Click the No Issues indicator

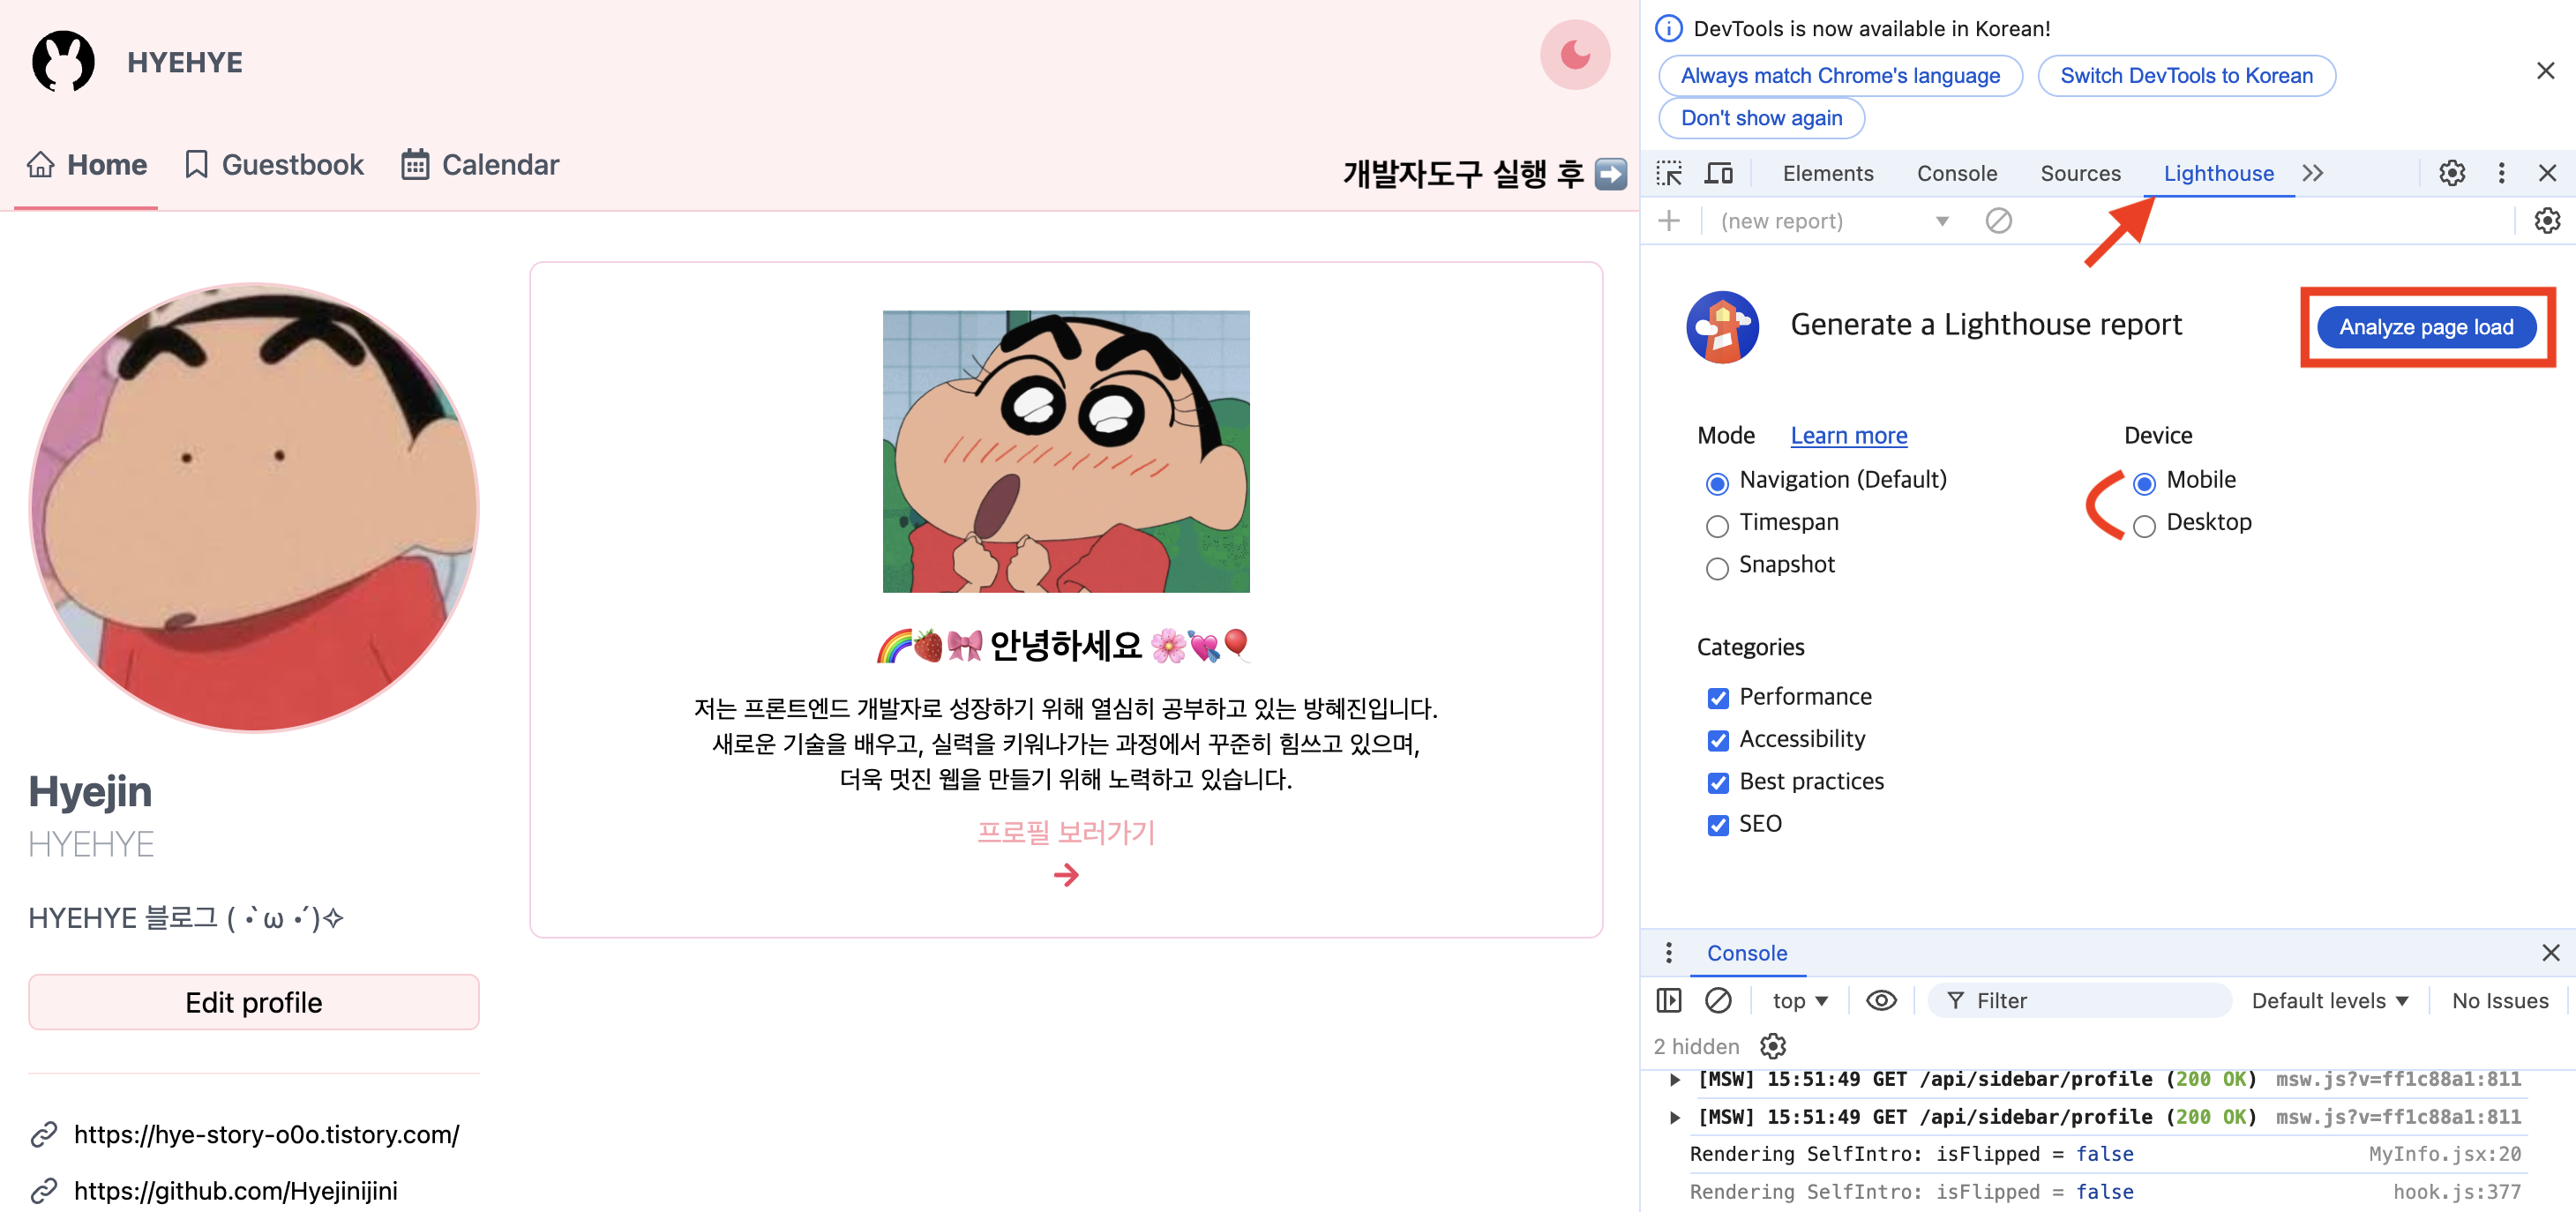tap(2500, 1000)
